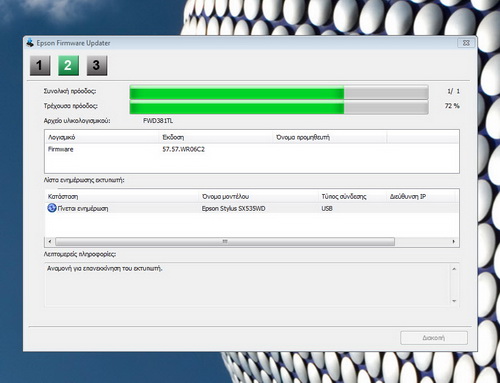This screenshot has width=500, height=383.
Task: Click the blue updating status icon
Action: coord(52,208)
